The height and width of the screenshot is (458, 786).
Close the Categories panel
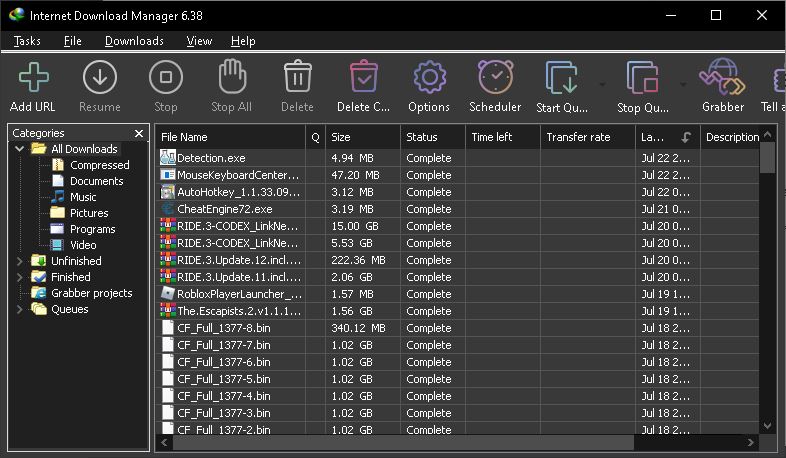[x=139, y=133]
